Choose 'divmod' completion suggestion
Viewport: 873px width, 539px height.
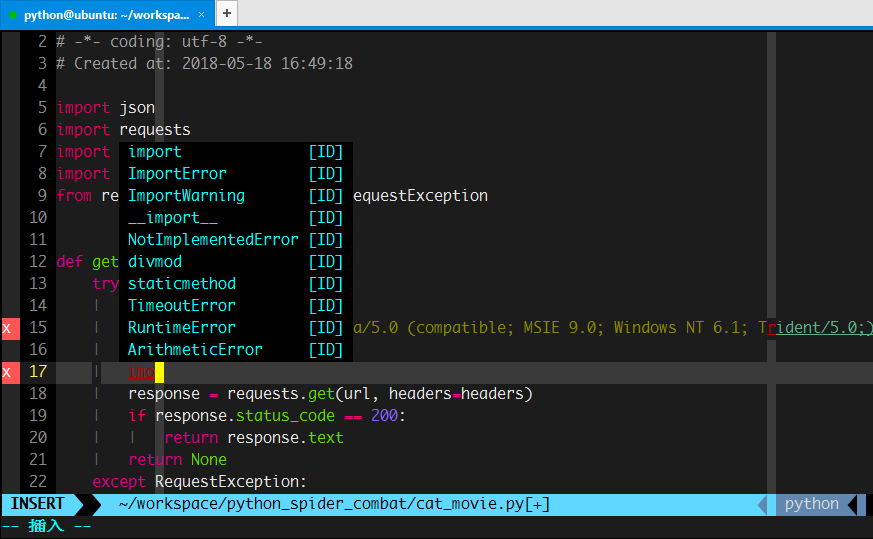pyautogui.click(x=236, y=262)
